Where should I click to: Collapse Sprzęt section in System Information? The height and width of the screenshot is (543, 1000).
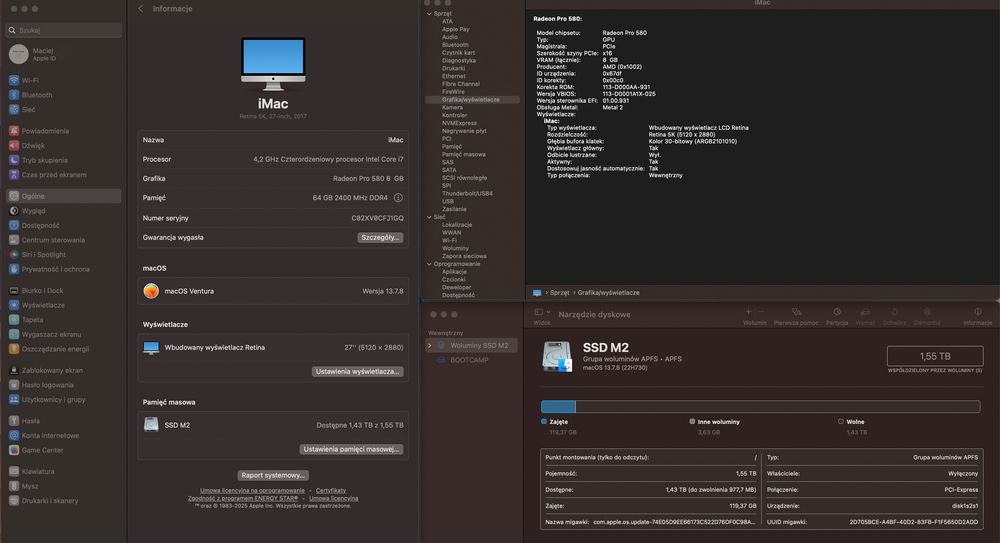429,13
